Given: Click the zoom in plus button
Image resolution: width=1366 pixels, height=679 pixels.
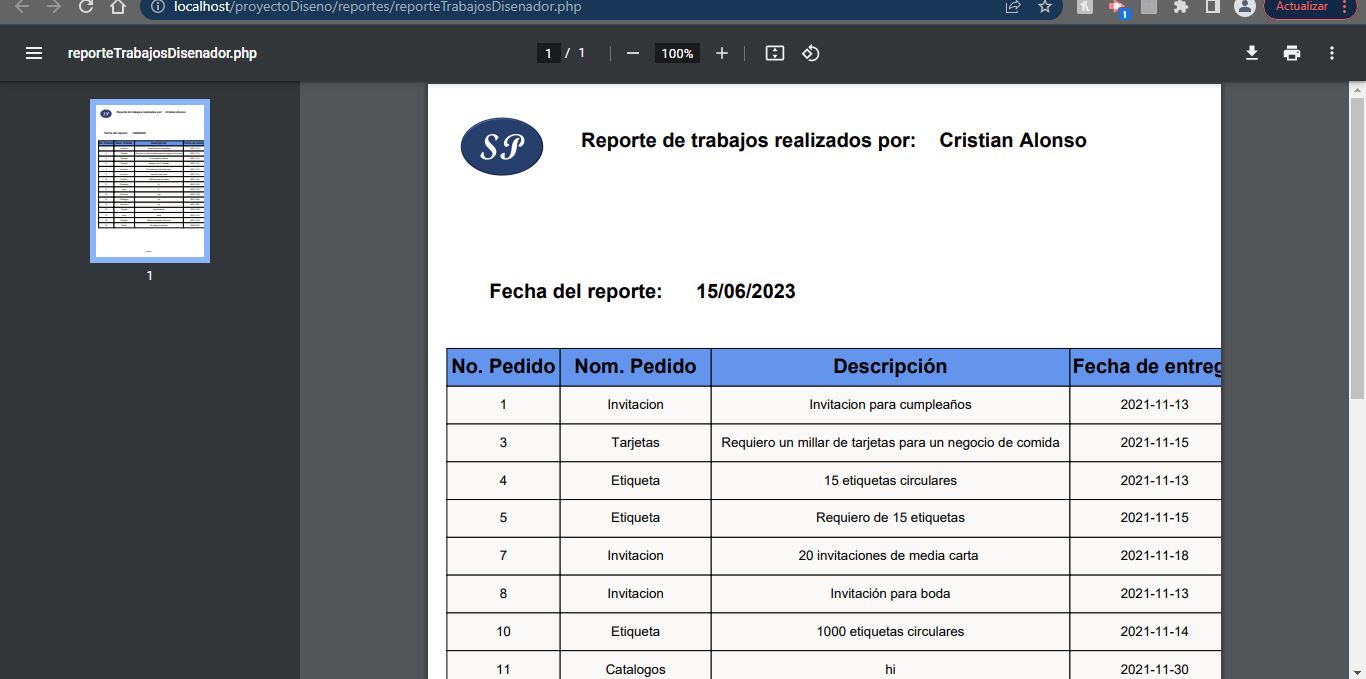Looking at the screenshot, I should [x=722, y=53].
